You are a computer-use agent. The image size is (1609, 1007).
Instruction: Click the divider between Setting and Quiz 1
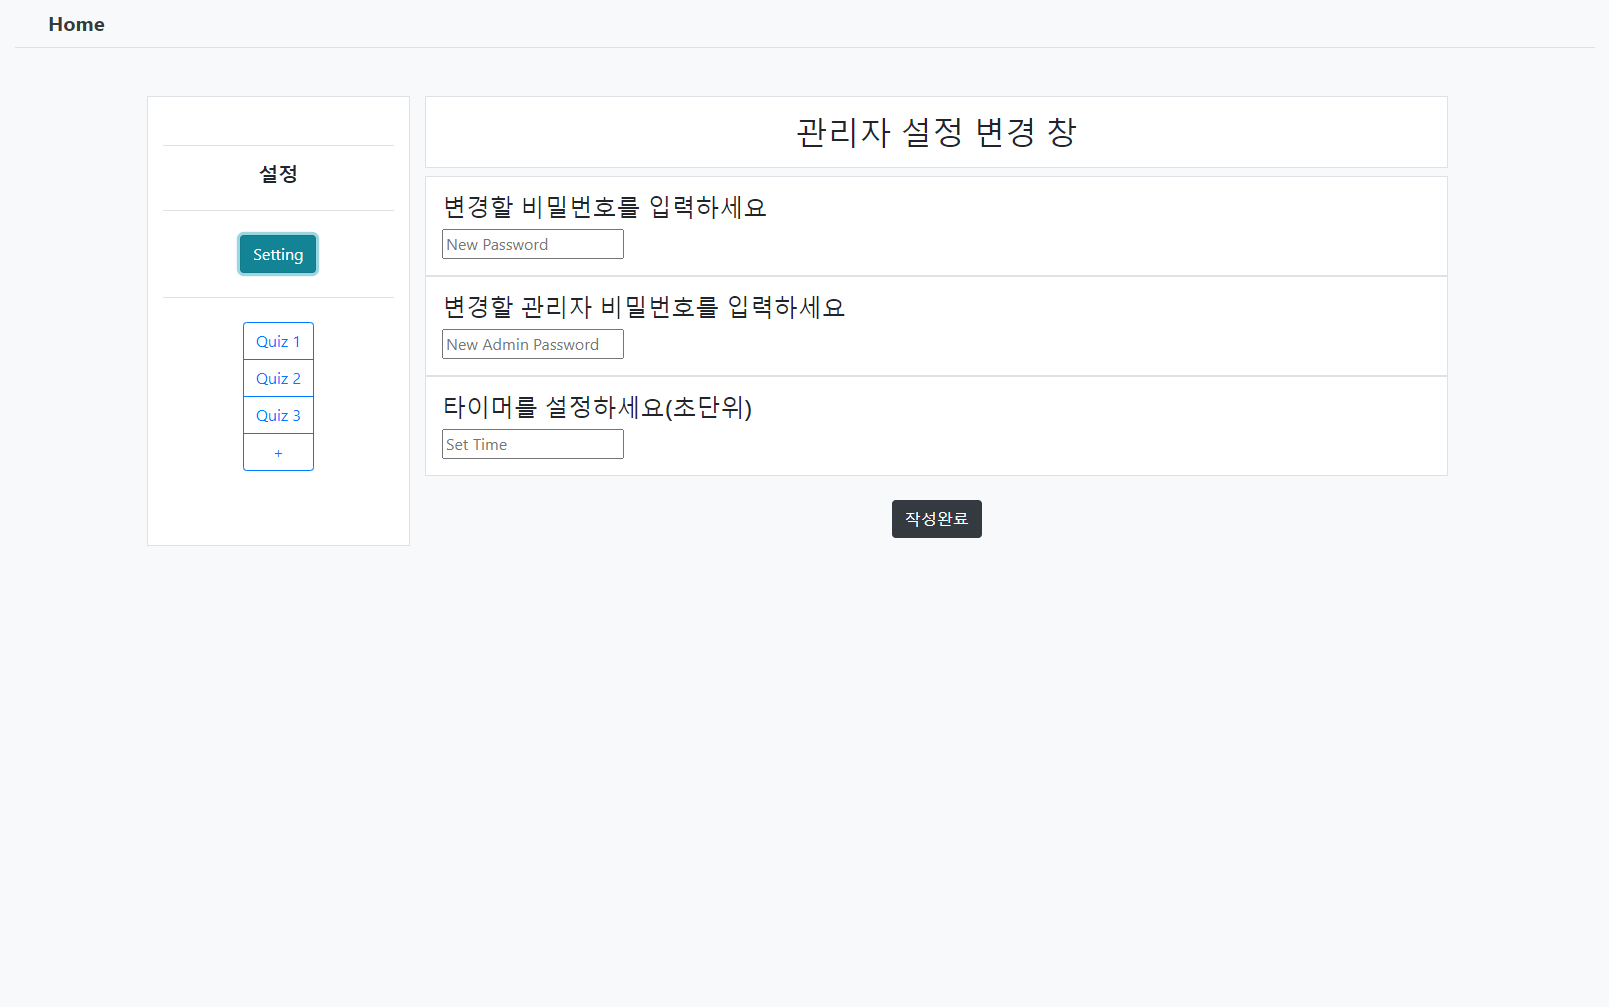click(278, 298)
